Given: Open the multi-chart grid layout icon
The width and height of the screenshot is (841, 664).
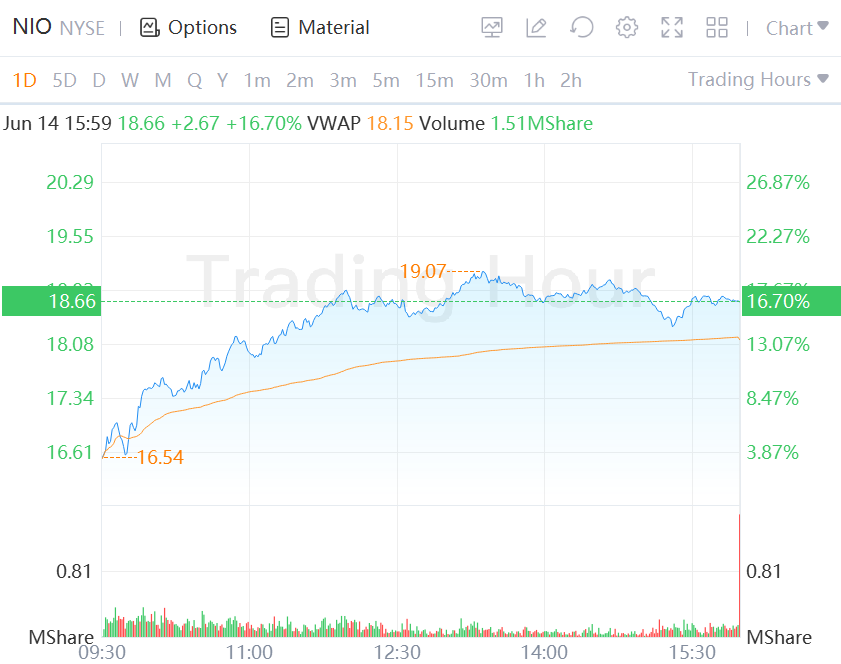Looking at the screenshot, I should pos(717,28).
